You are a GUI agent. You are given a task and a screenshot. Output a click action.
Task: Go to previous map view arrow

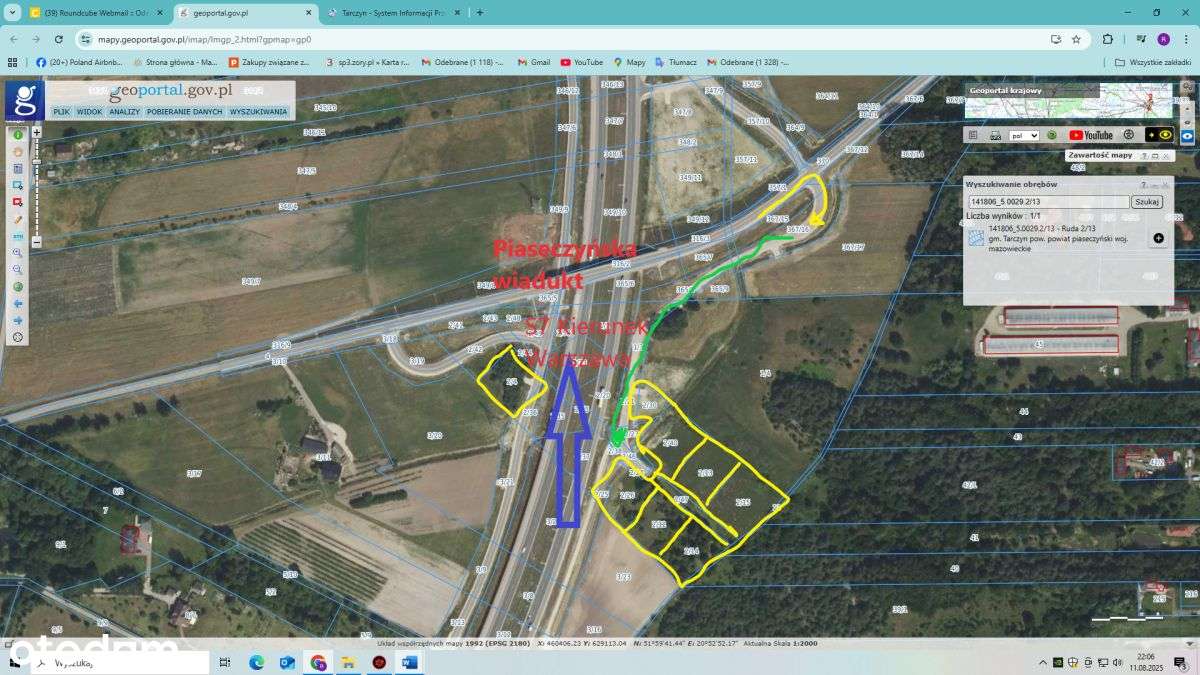[18, 303]
